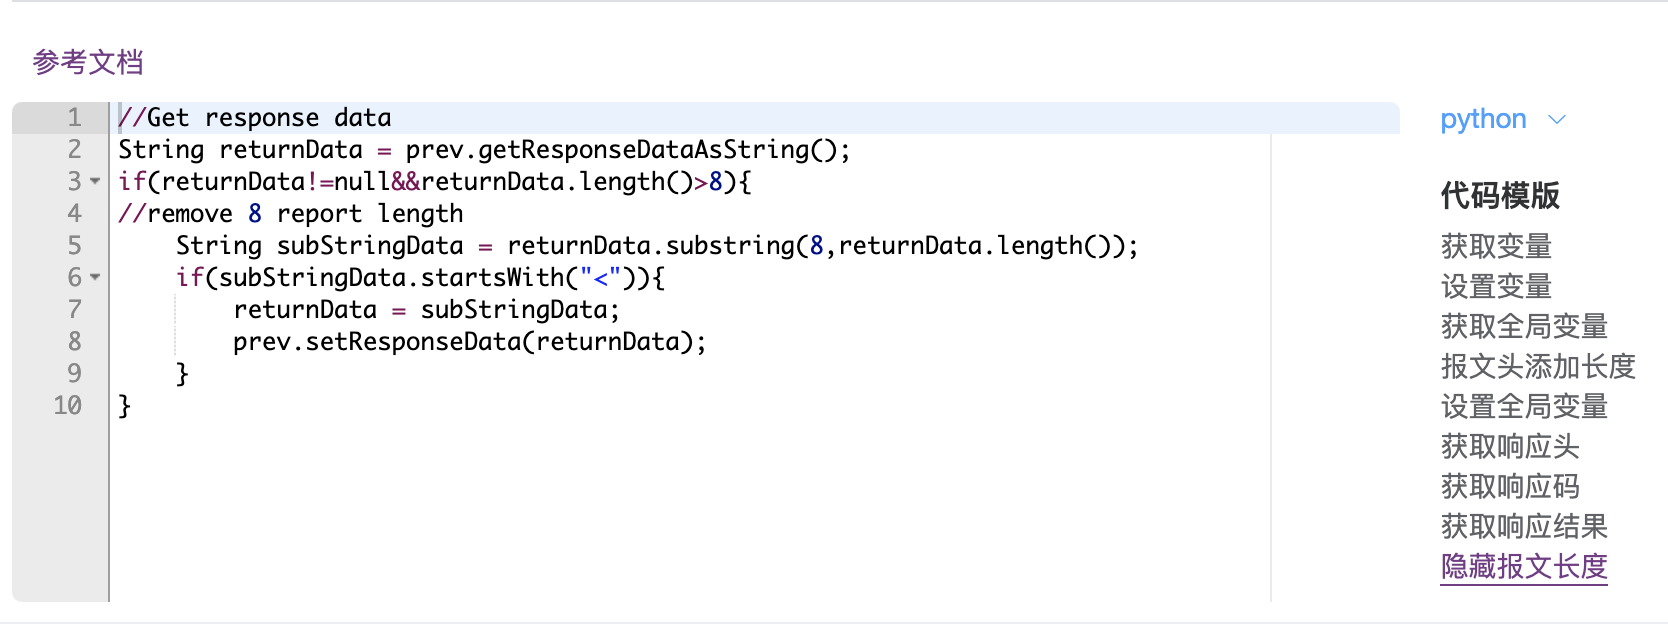Select the 获取响应结果 template
Image resolution: width=1668 pixels, height=628 pixels.
[x=1522, y=526]
